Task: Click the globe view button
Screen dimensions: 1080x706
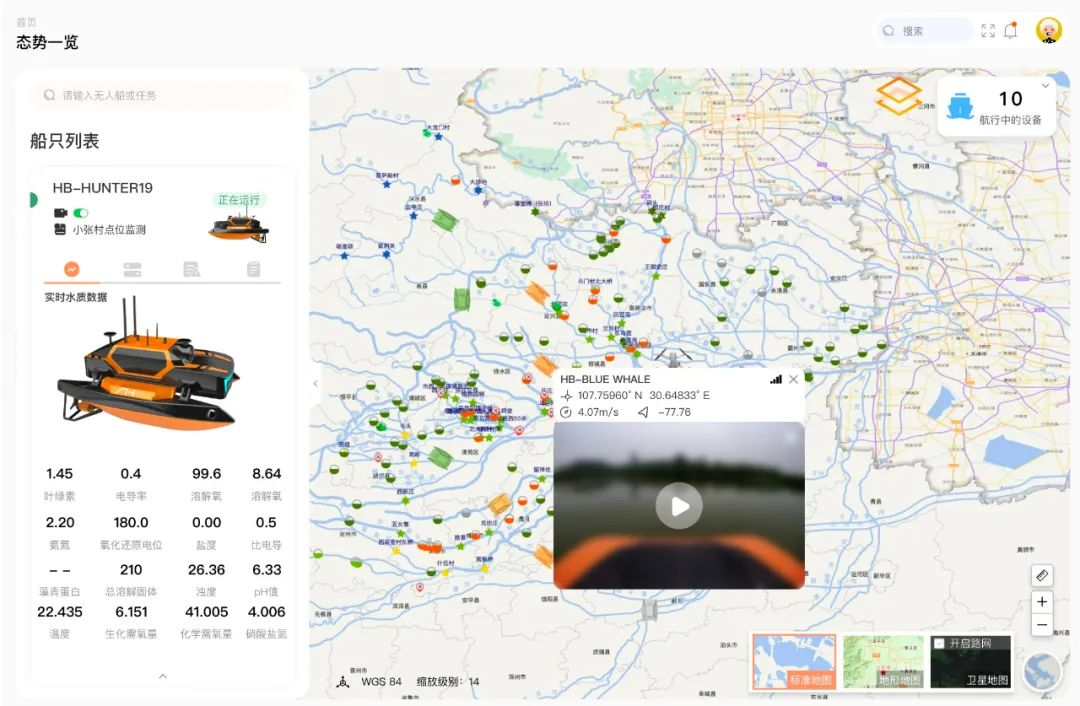Action: coord(1043,671)
